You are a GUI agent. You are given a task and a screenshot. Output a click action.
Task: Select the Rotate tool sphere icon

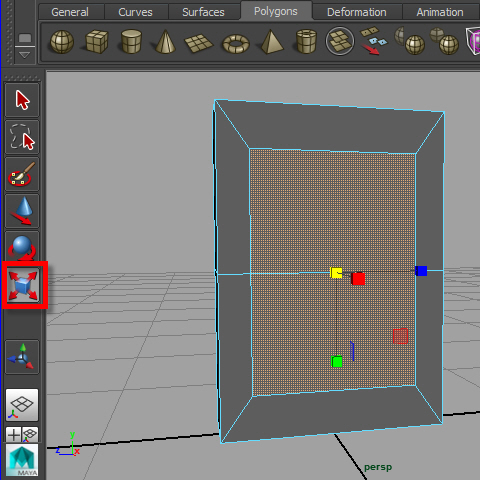pos(22,247)
